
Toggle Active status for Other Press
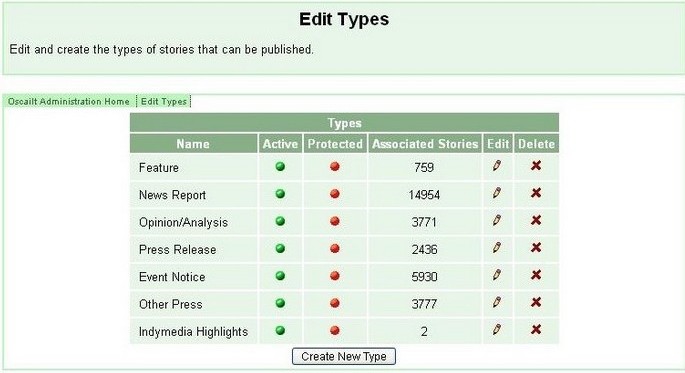[x=280, y=303]
